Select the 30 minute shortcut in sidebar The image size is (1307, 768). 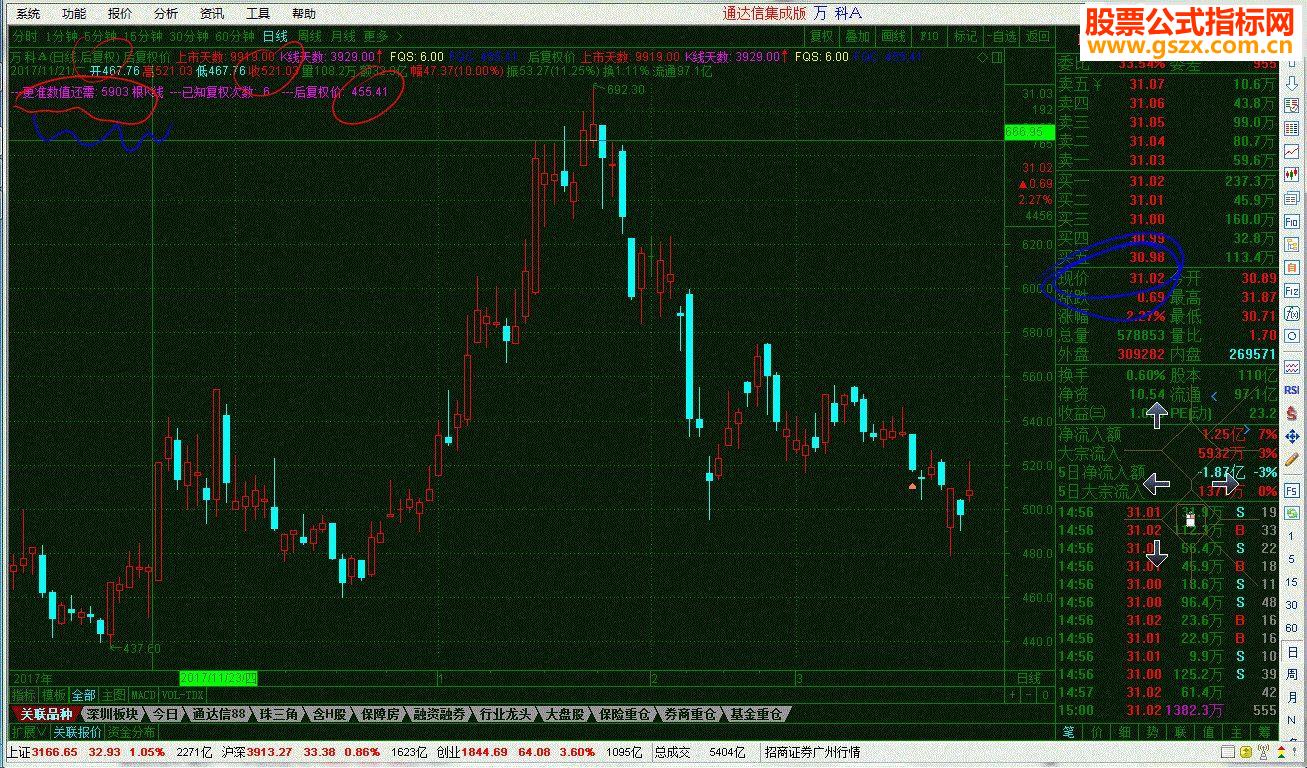1292,605
